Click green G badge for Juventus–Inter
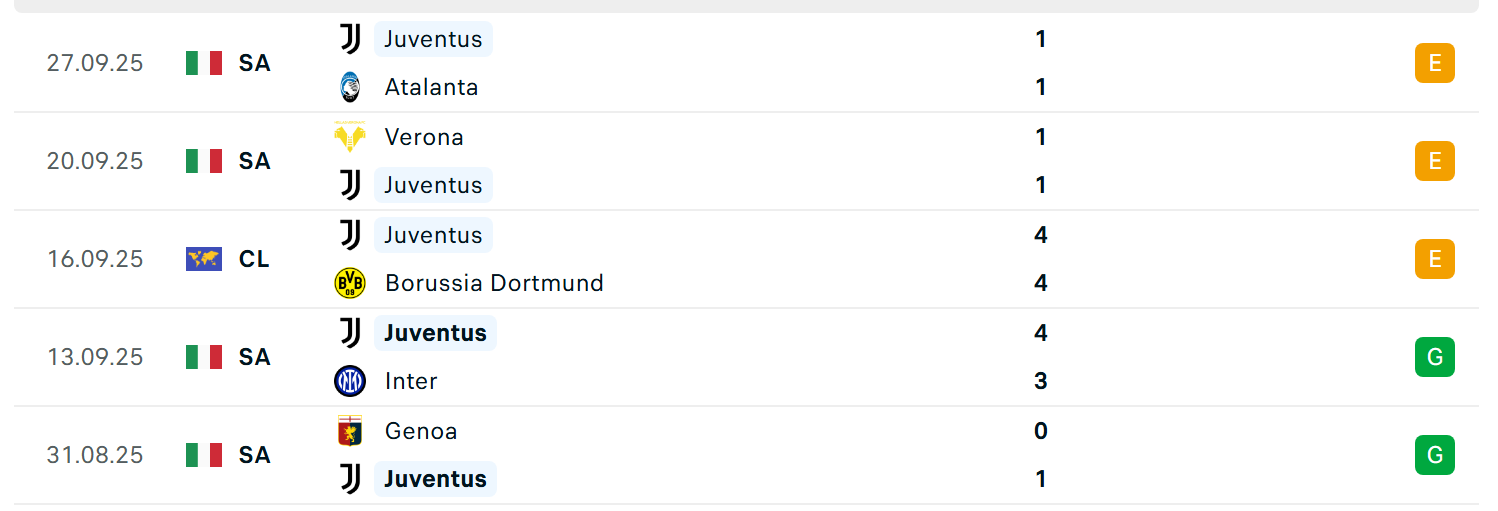 [1434, 357]
